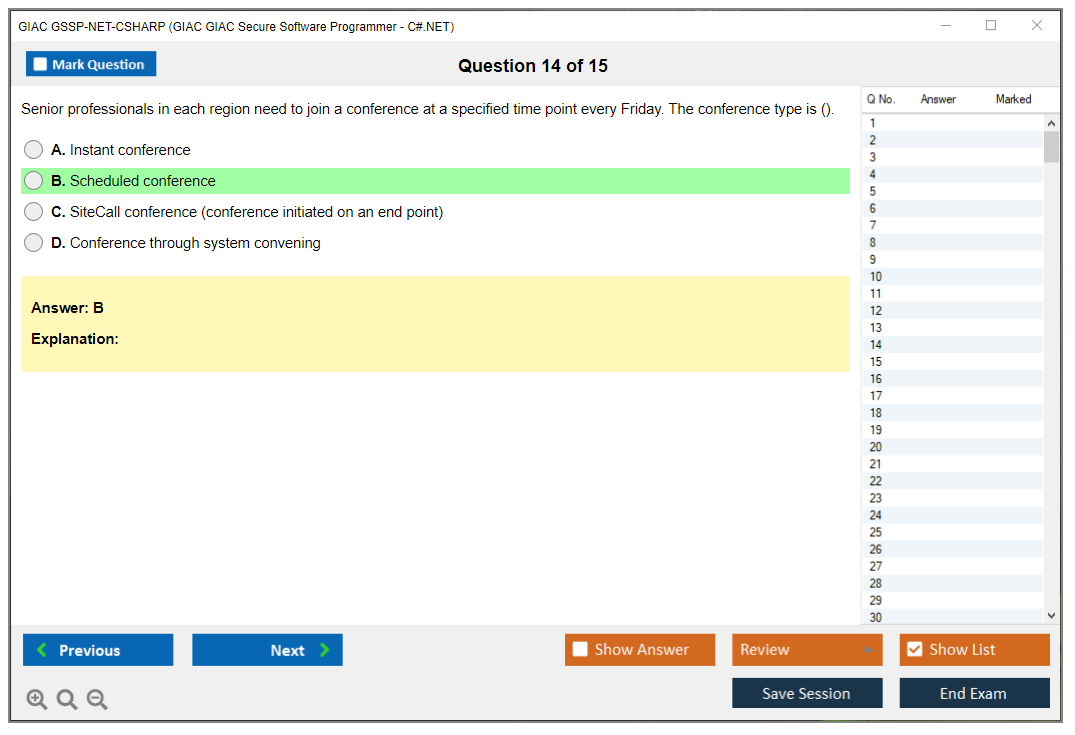The width and height of the screenshot is (1075, 735).
Task: Choose option C SiteCall conference
Action: [x=34, y=212]
